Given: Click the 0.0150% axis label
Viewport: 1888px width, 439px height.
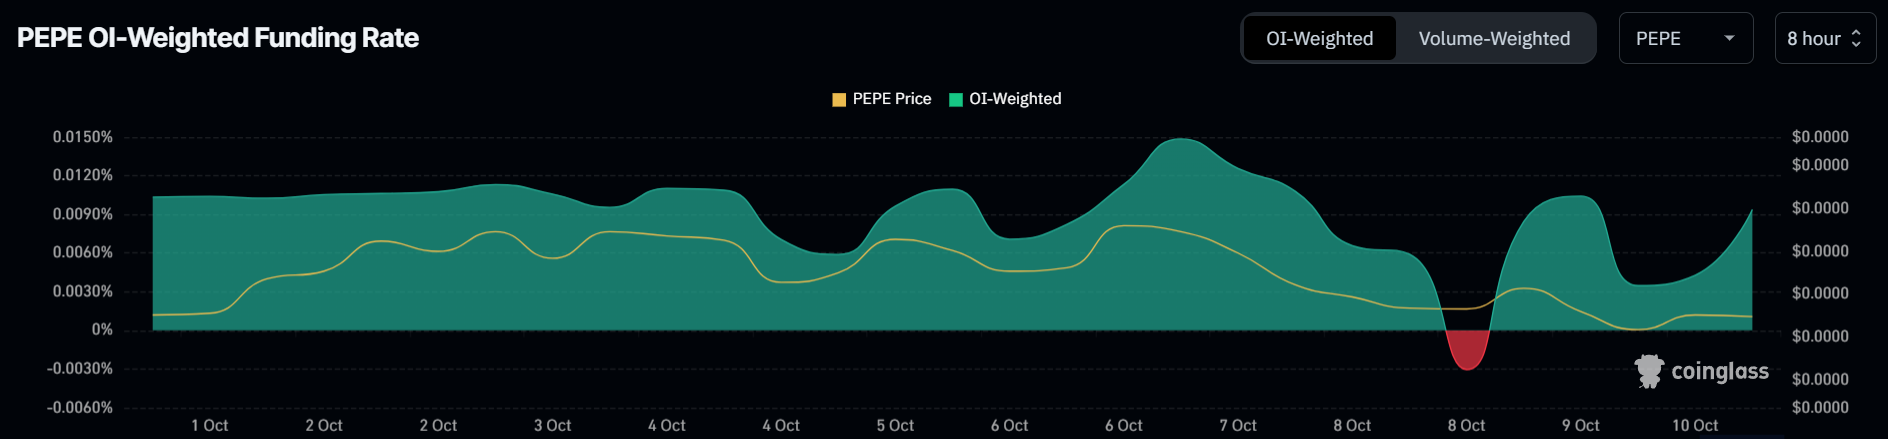Looking at the screenshot, I should tap(83, 137).
